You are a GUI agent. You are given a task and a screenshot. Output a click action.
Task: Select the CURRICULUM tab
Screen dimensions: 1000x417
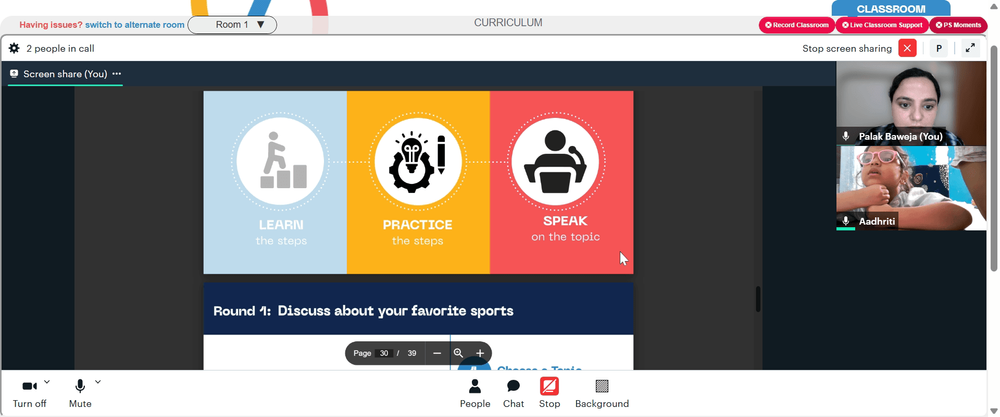508,22
